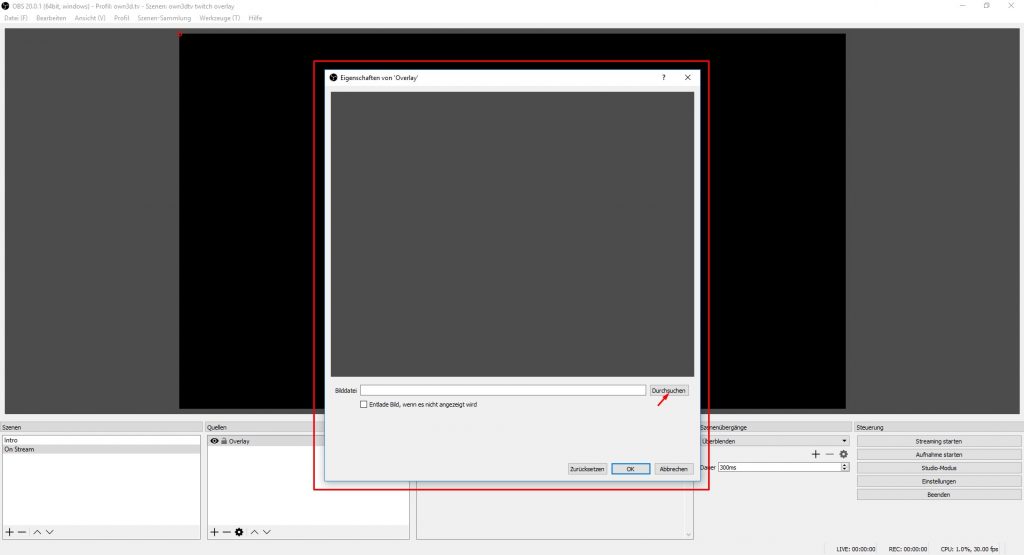Enable 'Entlade Bild, wenn es nicht angezeigt wird'

[364, 404]
